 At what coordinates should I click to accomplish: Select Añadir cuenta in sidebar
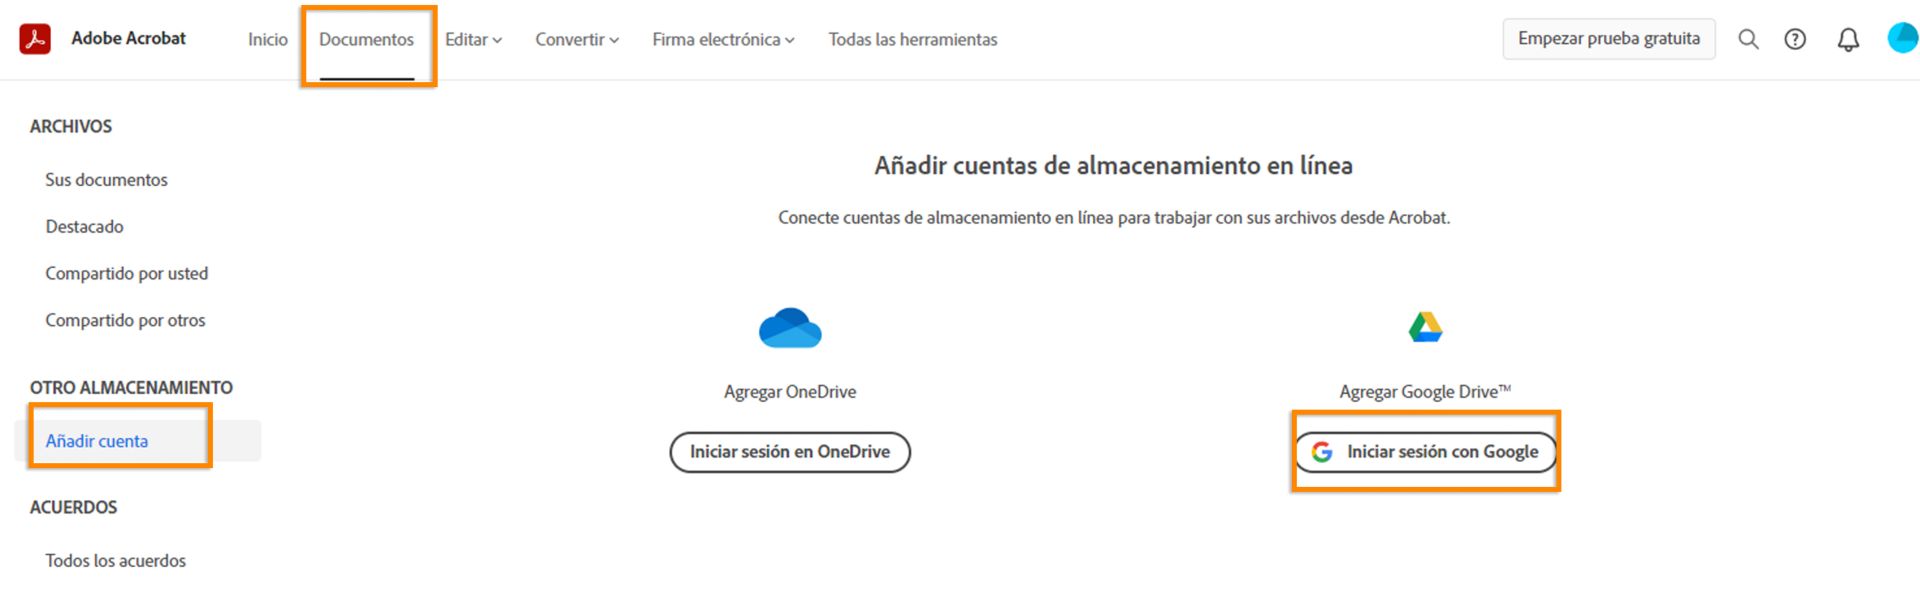(138, 441)
